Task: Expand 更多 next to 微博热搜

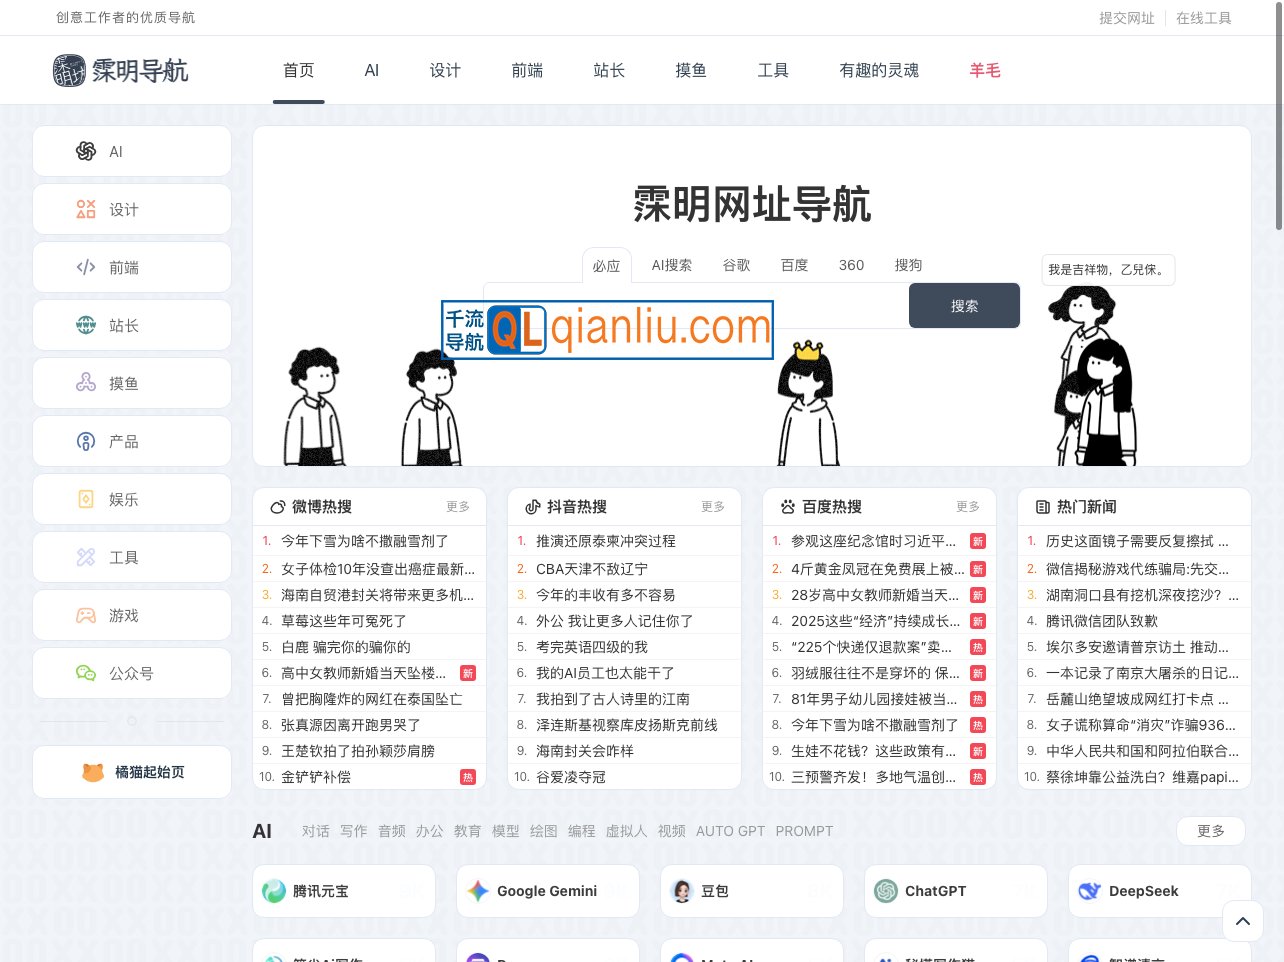Action: click(458, 507)
